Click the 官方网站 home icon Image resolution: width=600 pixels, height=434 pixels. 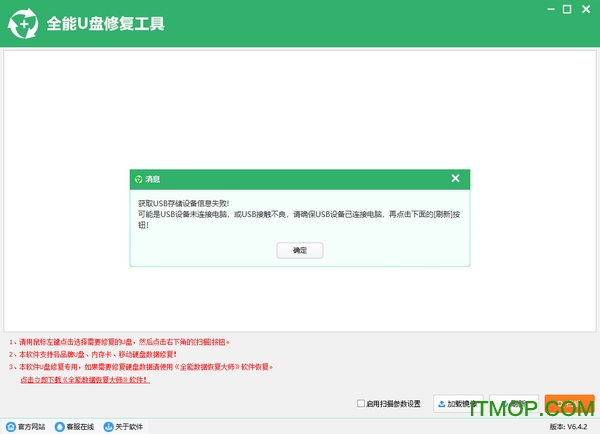[11, 426]
